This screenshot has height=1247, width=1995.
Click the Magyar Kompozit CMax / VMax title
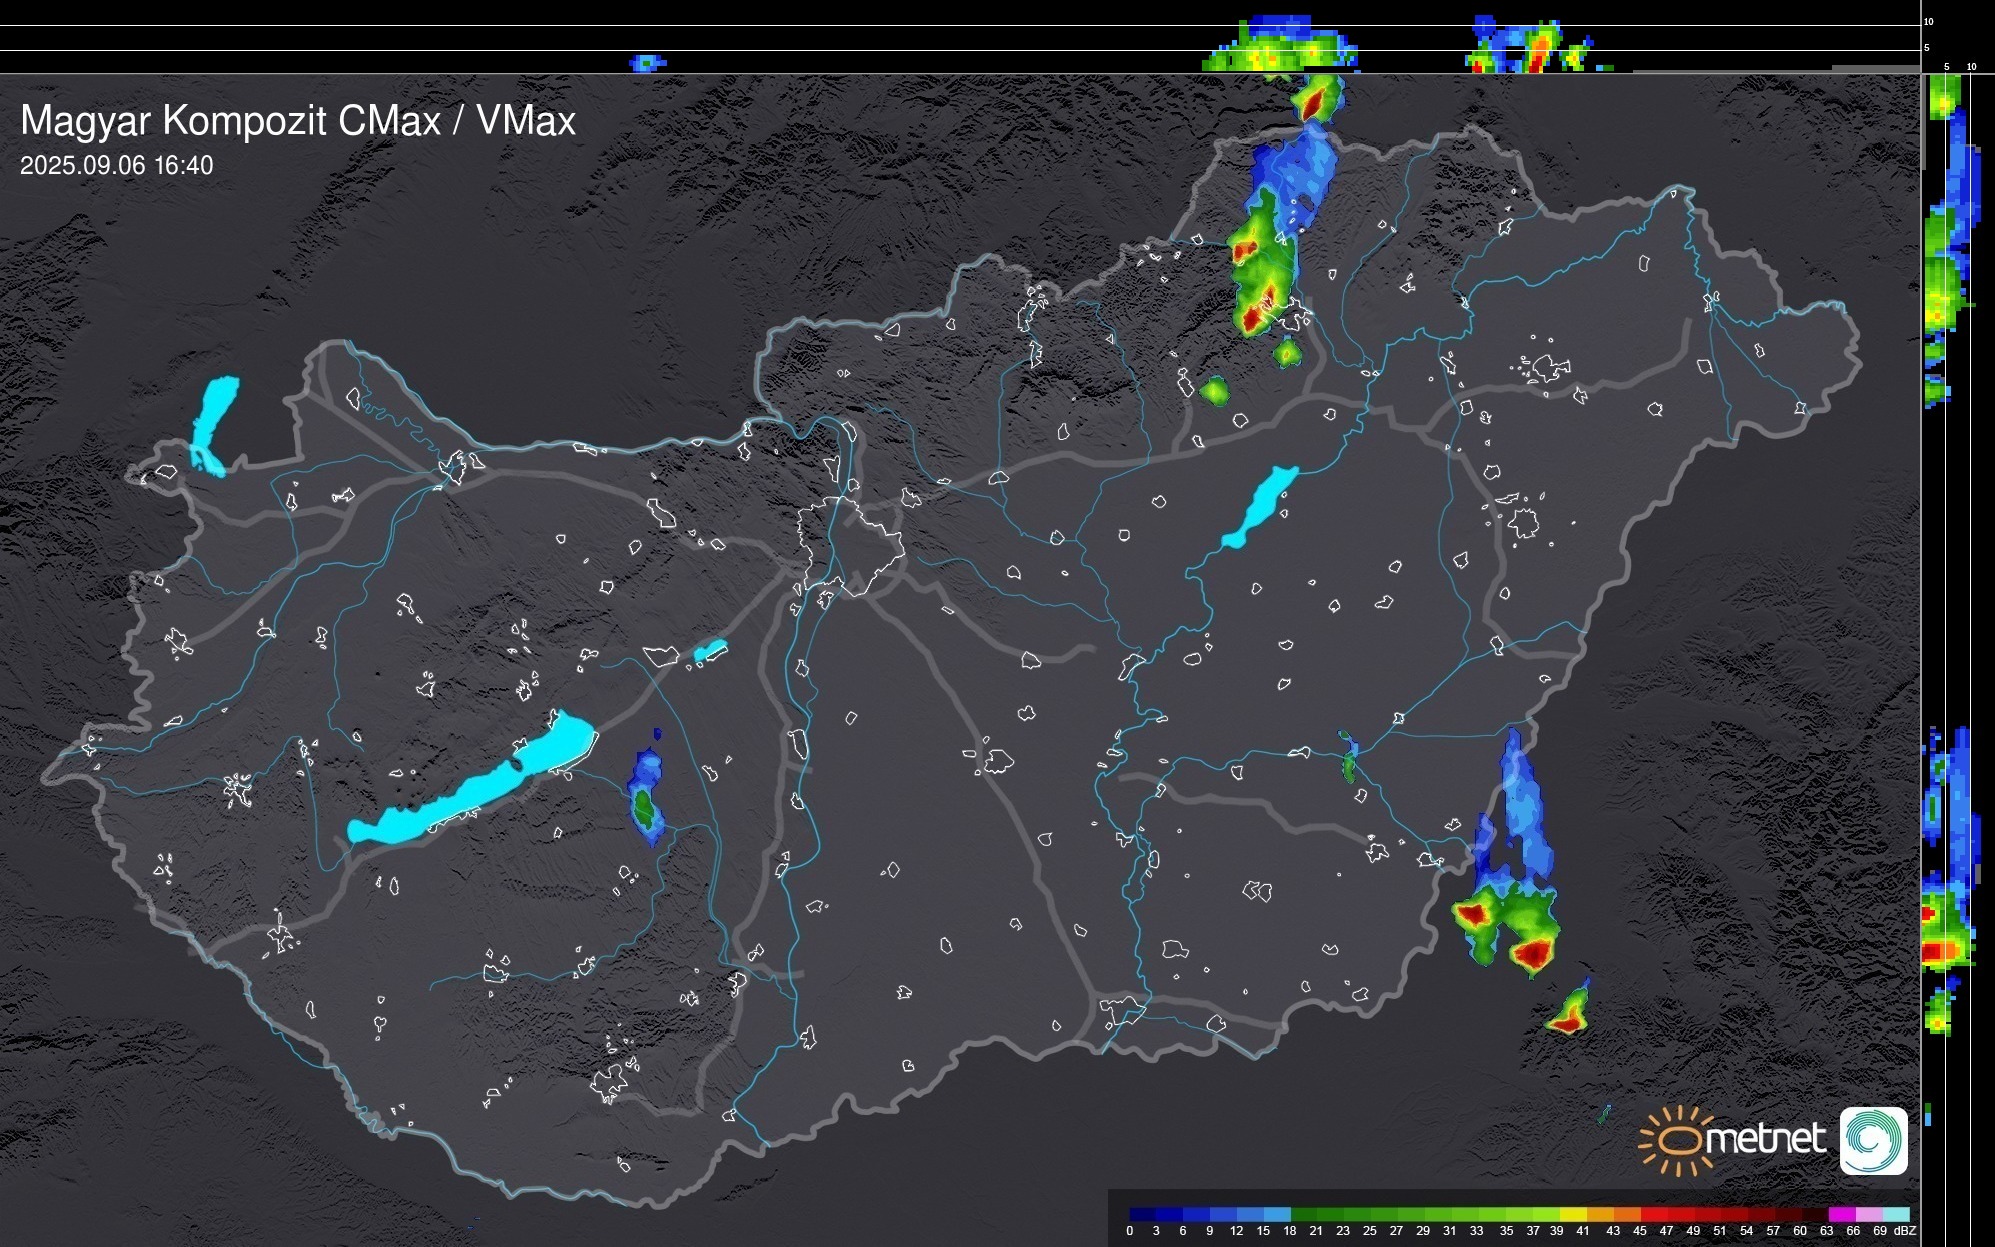(x=298, y=121)
